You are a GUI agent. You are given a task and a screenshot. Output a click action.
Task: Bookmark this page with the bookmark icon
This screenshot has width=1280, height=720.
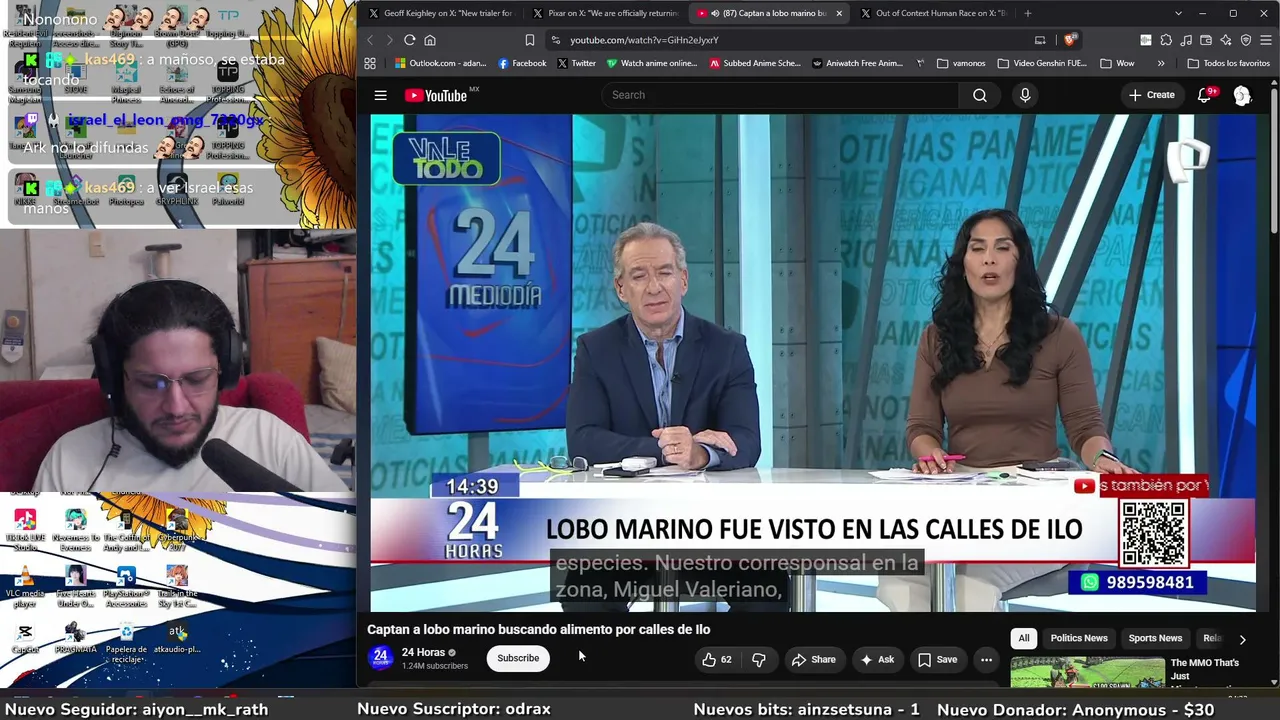530,40
